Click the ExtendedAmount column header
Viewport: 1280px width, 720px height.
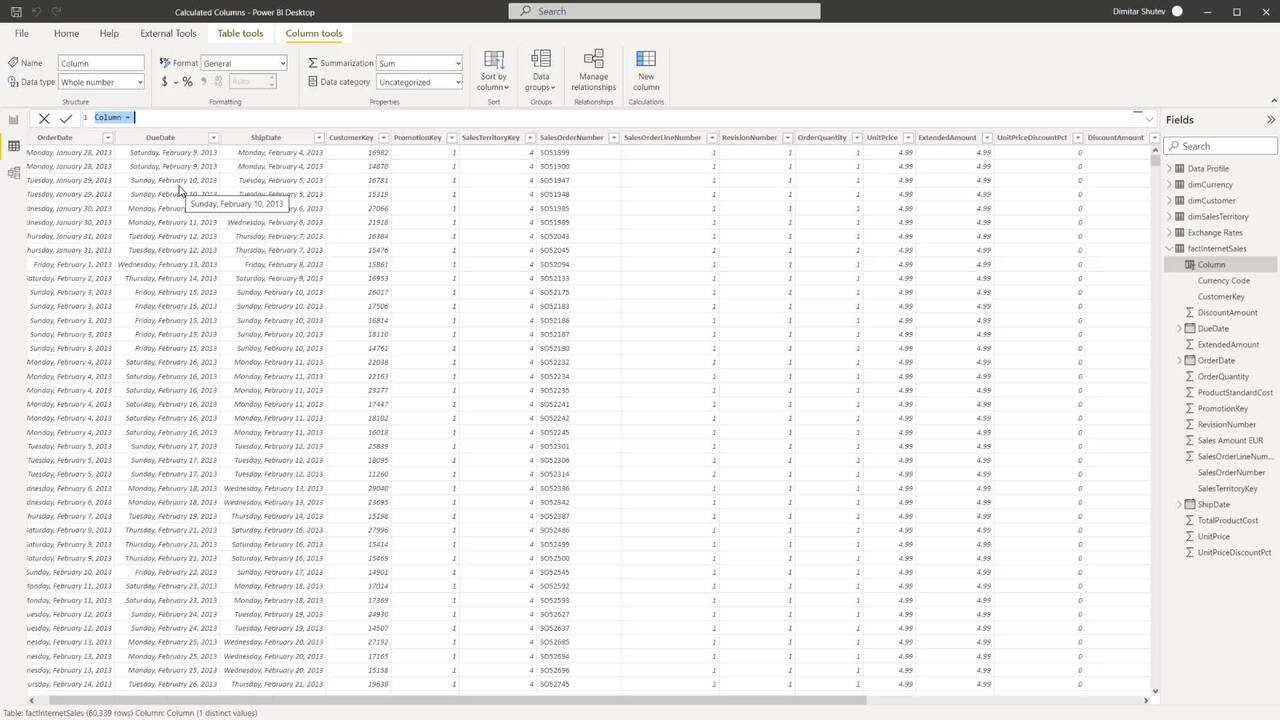coord(946,137)
